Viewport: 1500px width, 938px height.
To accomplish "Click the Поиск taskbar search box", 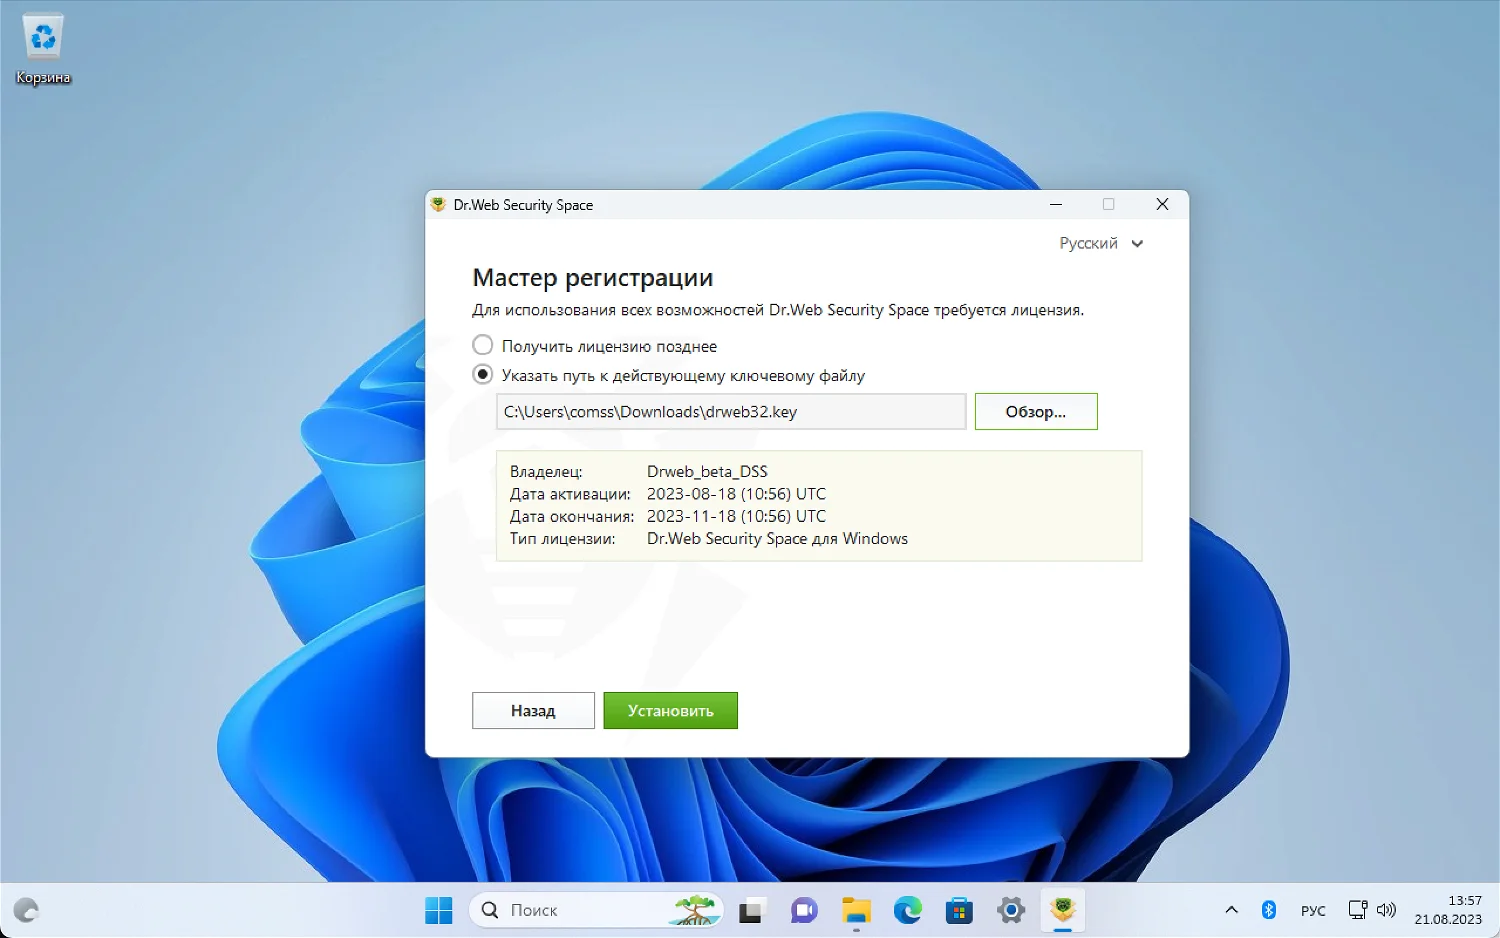I will tap(596, 910).
